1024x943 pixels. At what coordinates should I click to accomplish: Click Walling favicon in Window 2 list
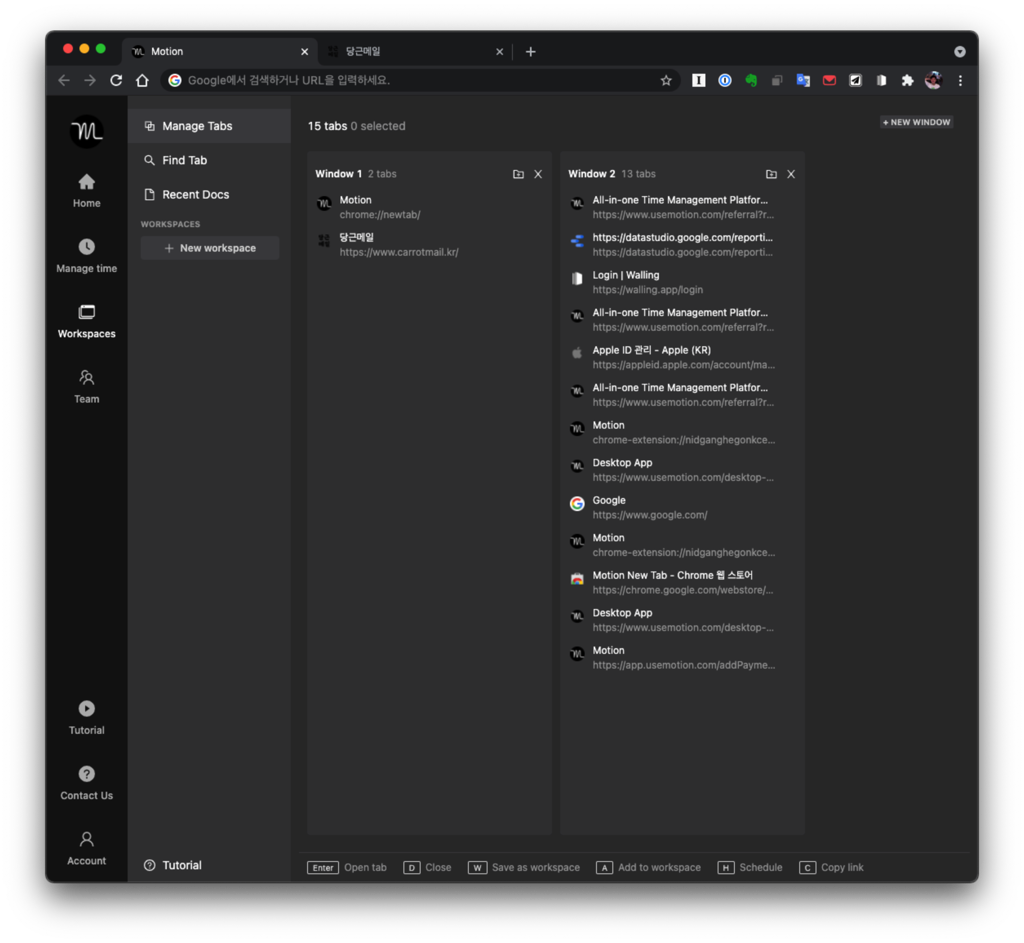tap(577, 279)
